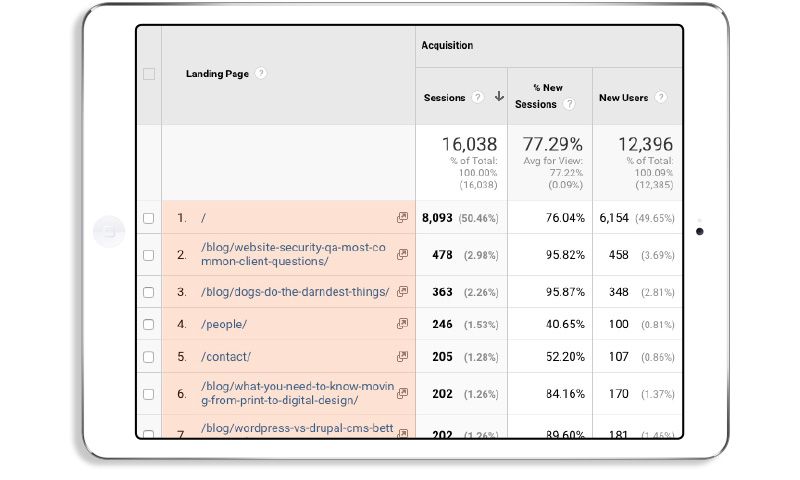This screenshot has height=480, width=800.
Task: Select average new sessions value 77.29%
Action: (x=553, y=144)
